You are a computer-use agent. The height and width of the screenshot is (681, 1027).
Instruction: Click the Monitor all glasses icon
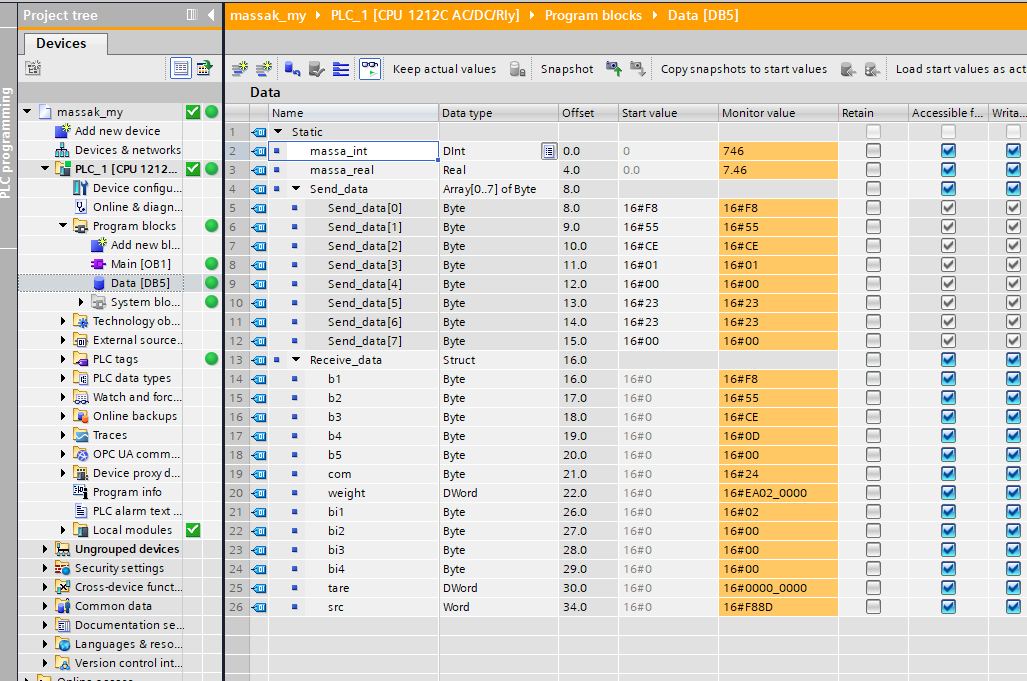click(370, 69)
